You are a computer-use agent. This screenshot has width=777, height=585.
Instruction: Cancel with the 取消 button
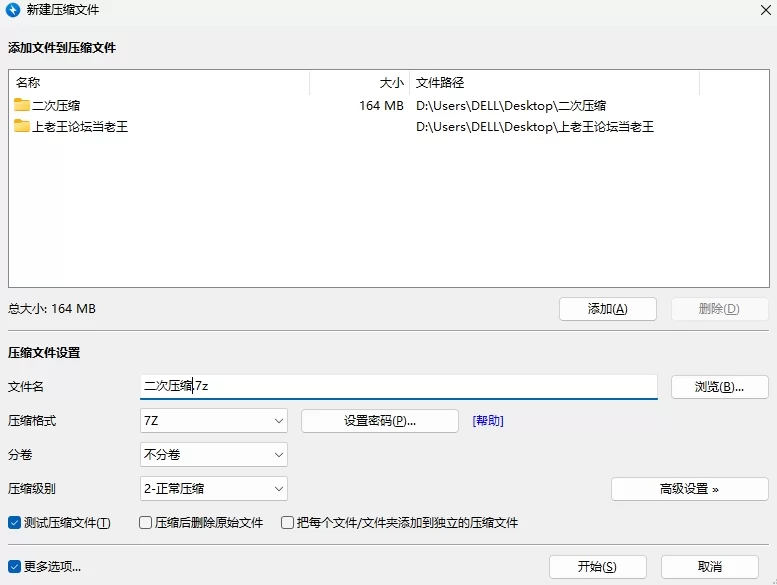click(x=710, y=567)
